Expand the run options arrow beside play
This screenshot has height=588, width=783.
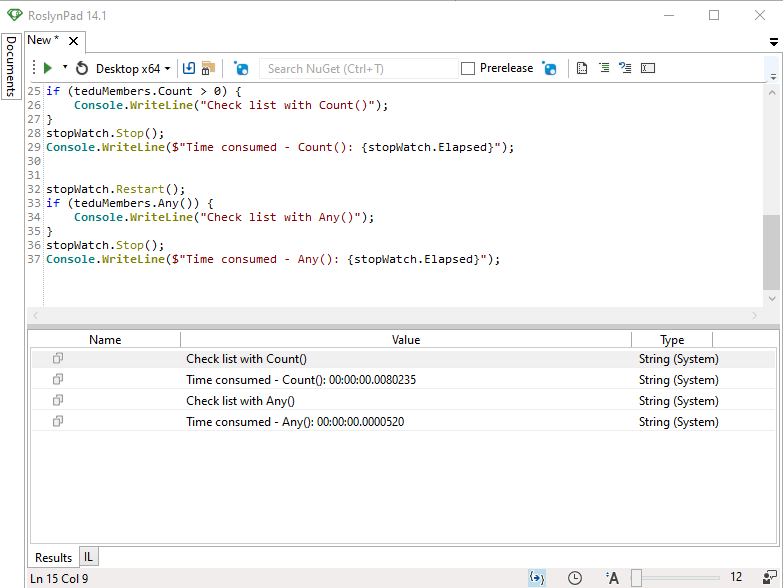[65, 68]
